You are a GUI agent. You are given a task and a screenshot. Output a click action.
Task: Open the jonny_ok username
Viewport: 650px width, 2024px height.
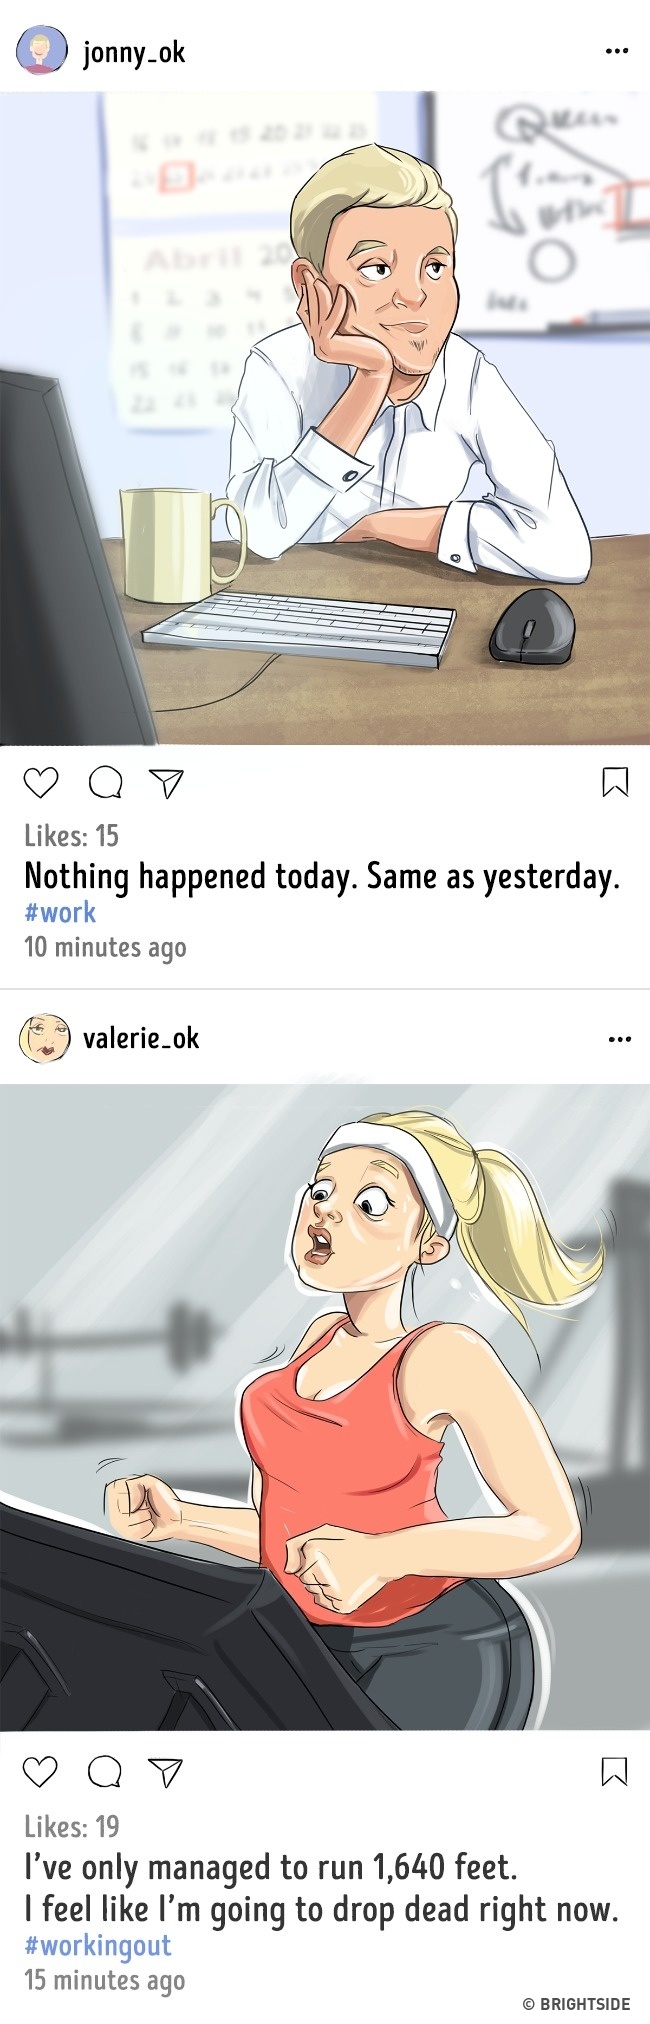tap(134, 52)
